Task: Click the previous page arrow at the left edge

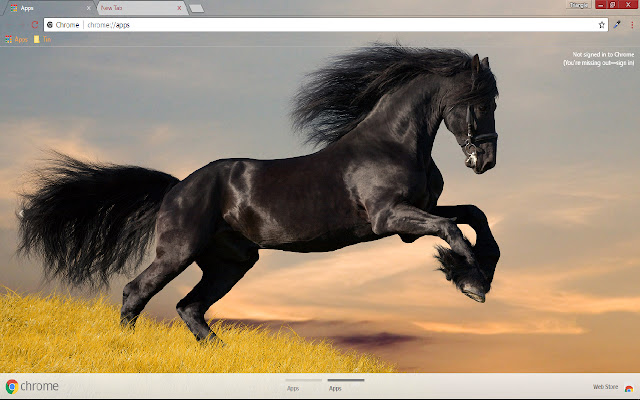Action: [x=21, y=213]
